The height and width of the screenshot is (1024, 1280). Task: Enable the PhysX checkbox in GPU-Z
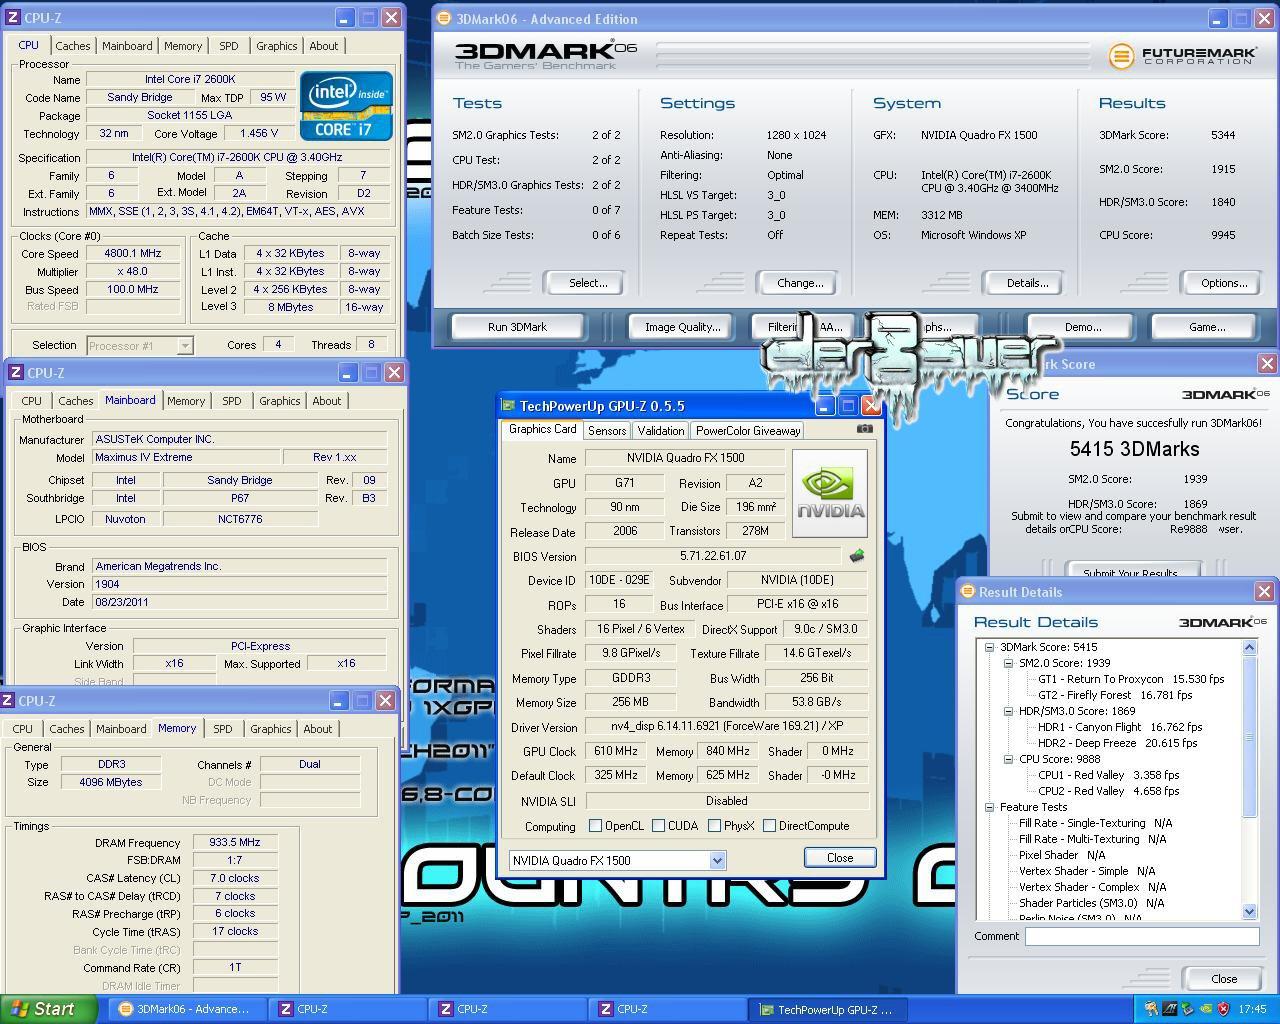(x=714, y=826)
